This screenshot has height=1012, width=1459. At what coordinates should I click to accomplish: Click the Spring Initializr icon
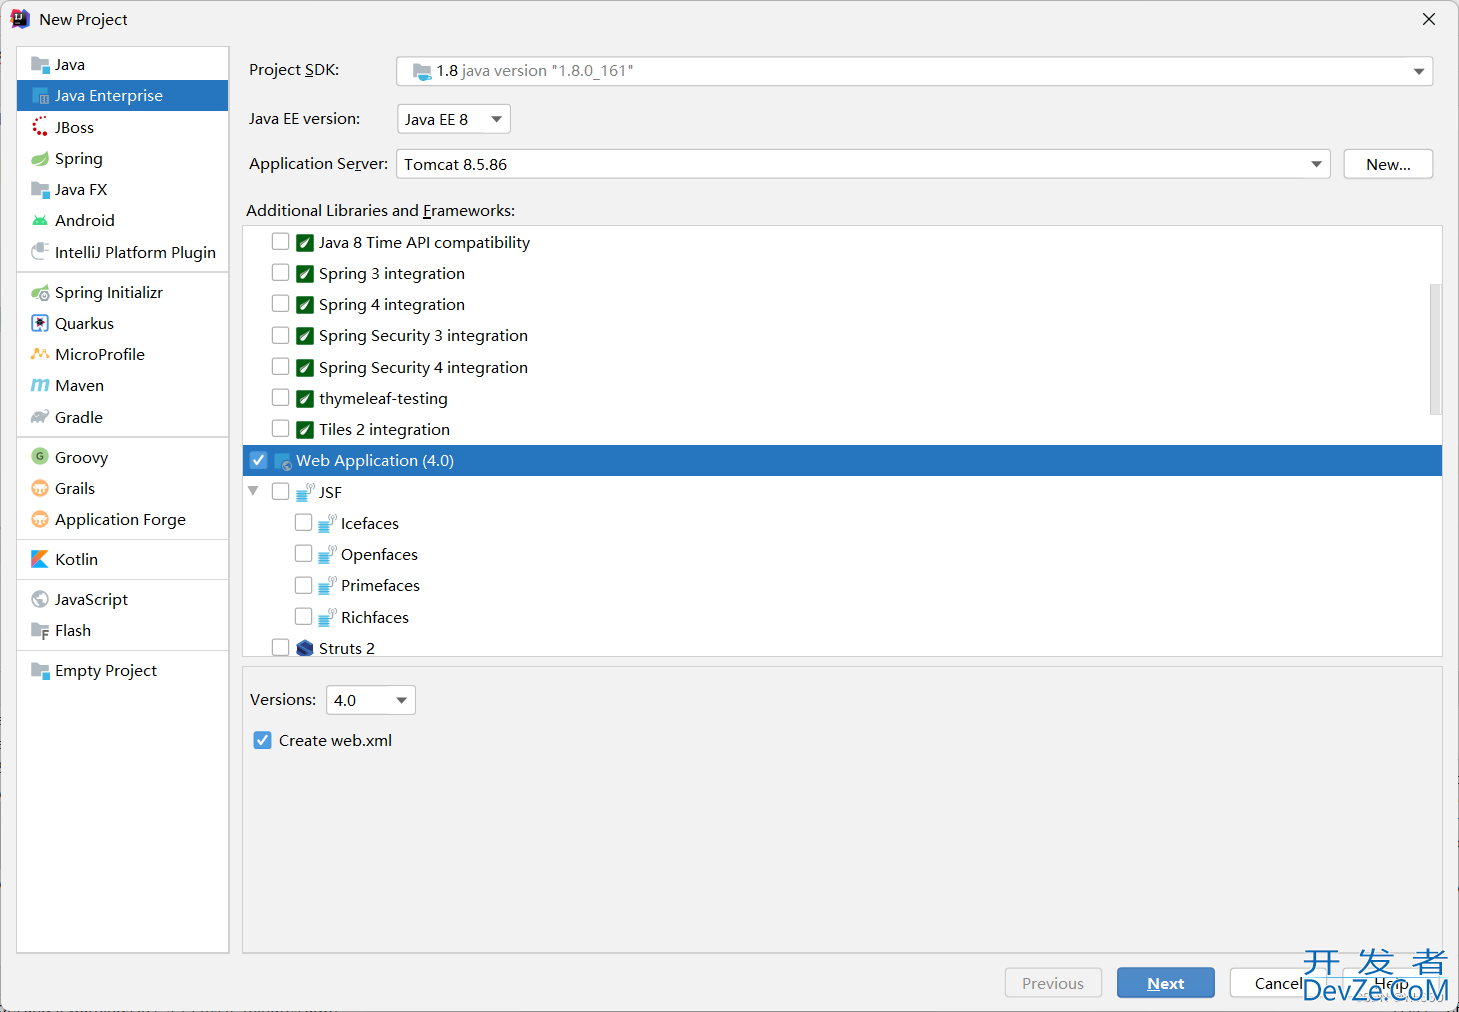[40, 292]
